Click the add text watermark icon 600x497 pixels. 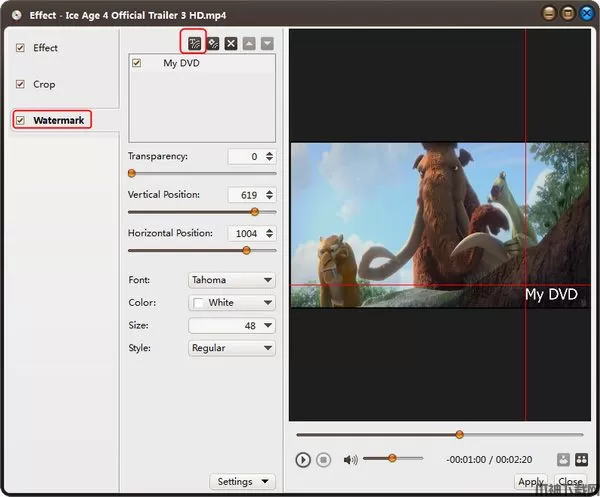click(195, 43)
